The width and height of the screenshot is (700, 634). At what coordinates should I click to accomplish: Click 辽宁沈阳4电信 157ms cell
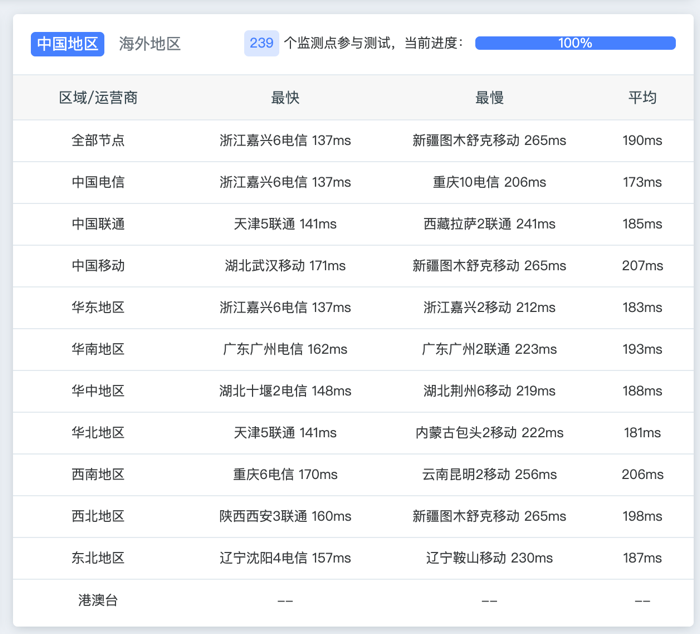coord(285,558)
